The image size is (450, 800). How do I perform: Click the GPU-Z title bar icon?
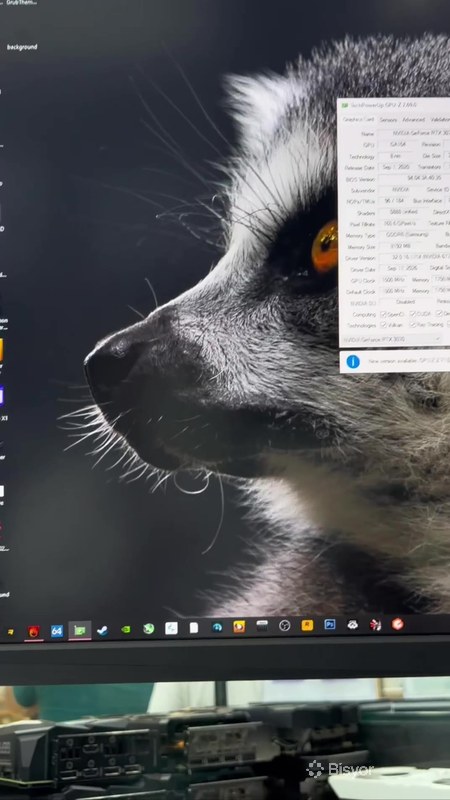pyautogui.click(x=345, y=105)
